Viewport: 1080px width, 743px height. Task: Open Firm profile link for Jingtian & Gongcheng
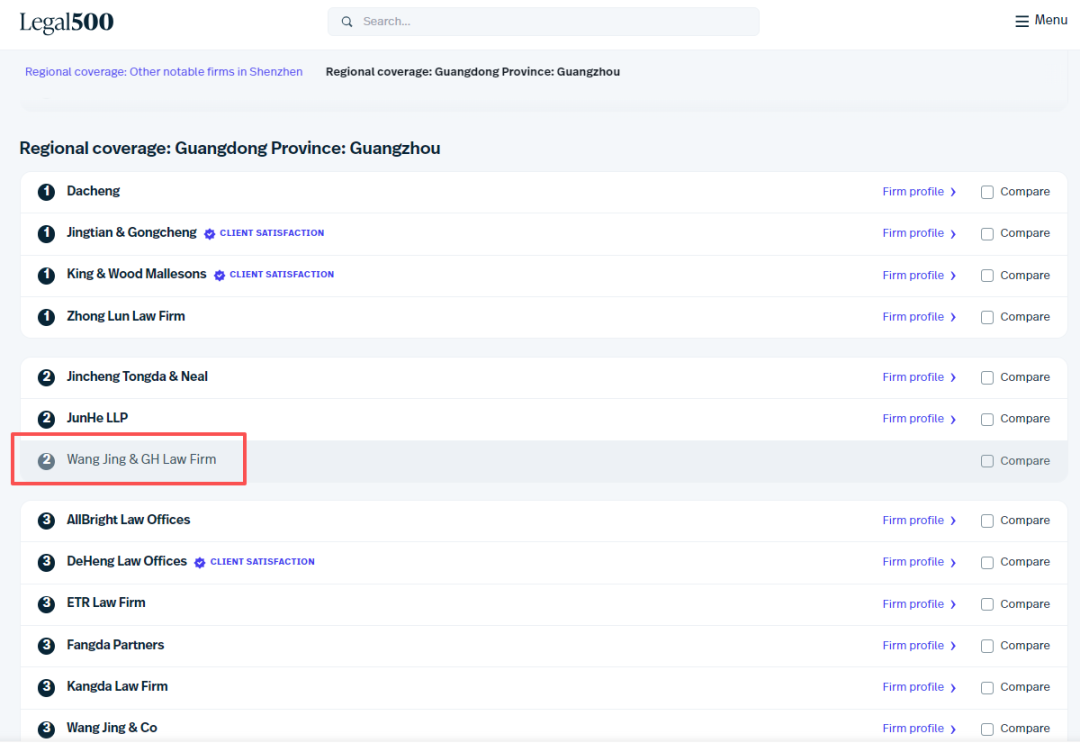[919, 233]
